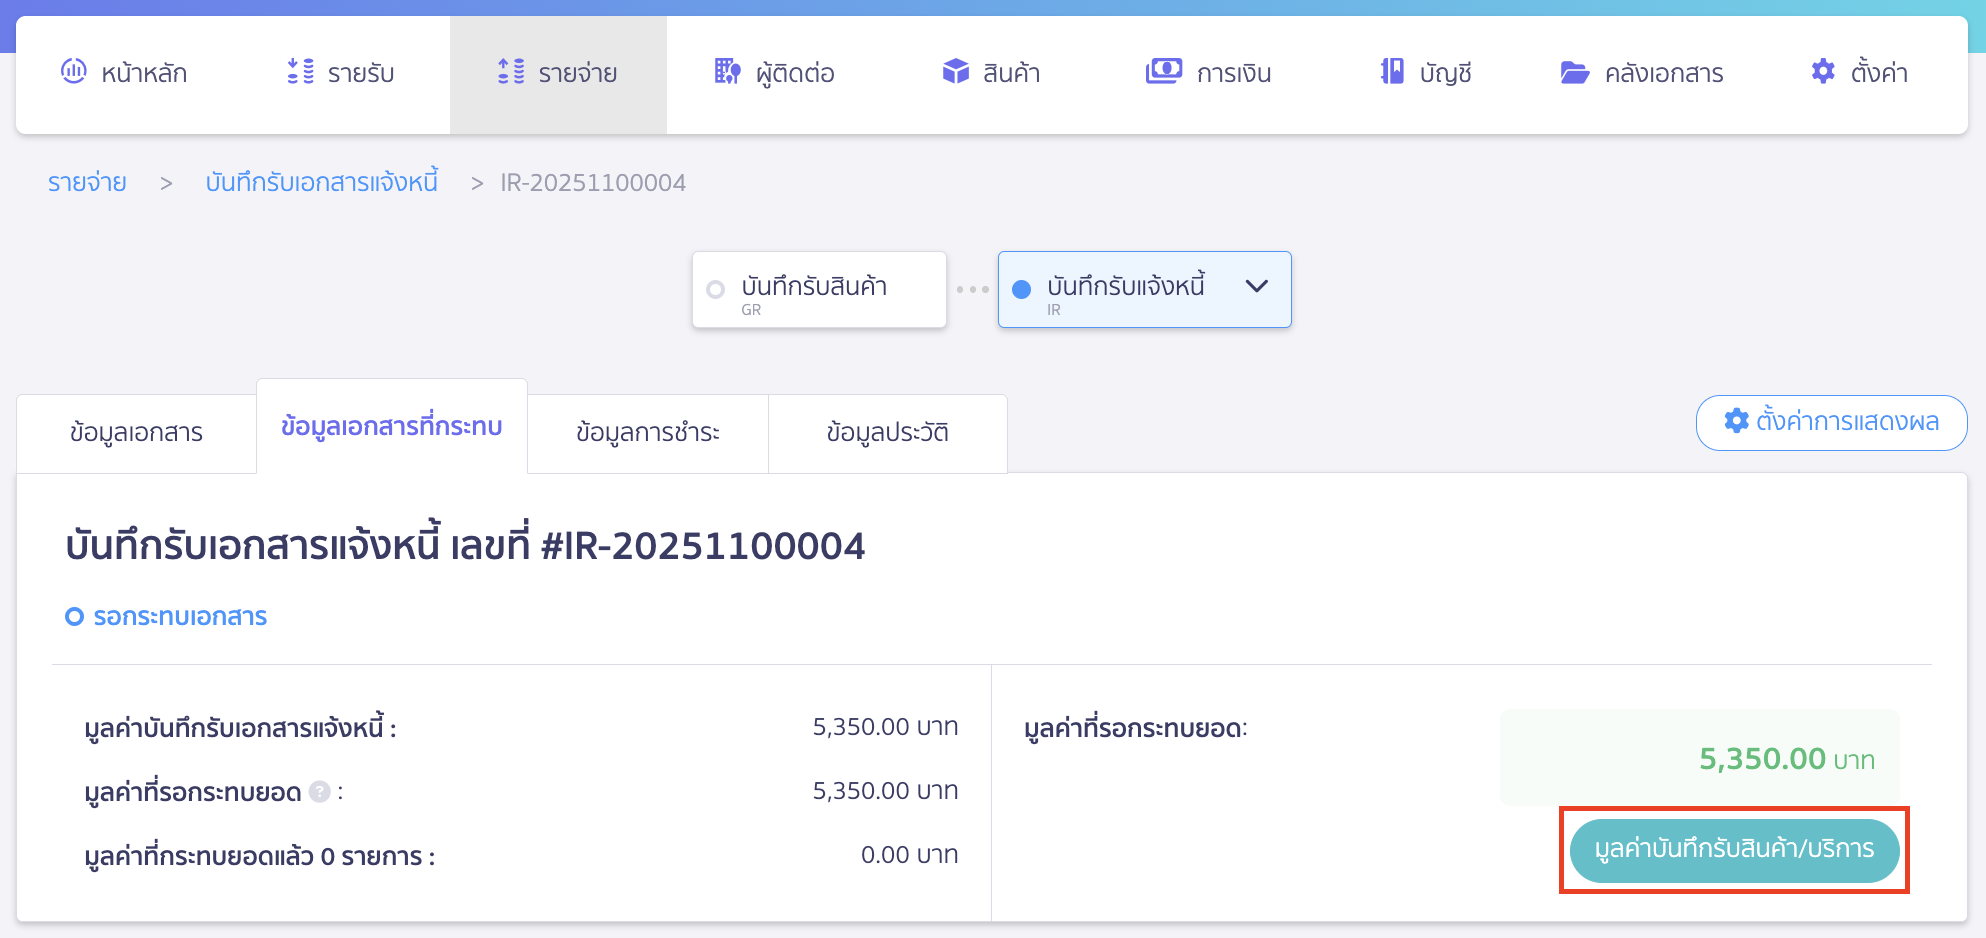This screenshot has height=938, width=1986.
Task: Click the ตั้งค่า settings gear icon
Action: [x=1822, y=70]
